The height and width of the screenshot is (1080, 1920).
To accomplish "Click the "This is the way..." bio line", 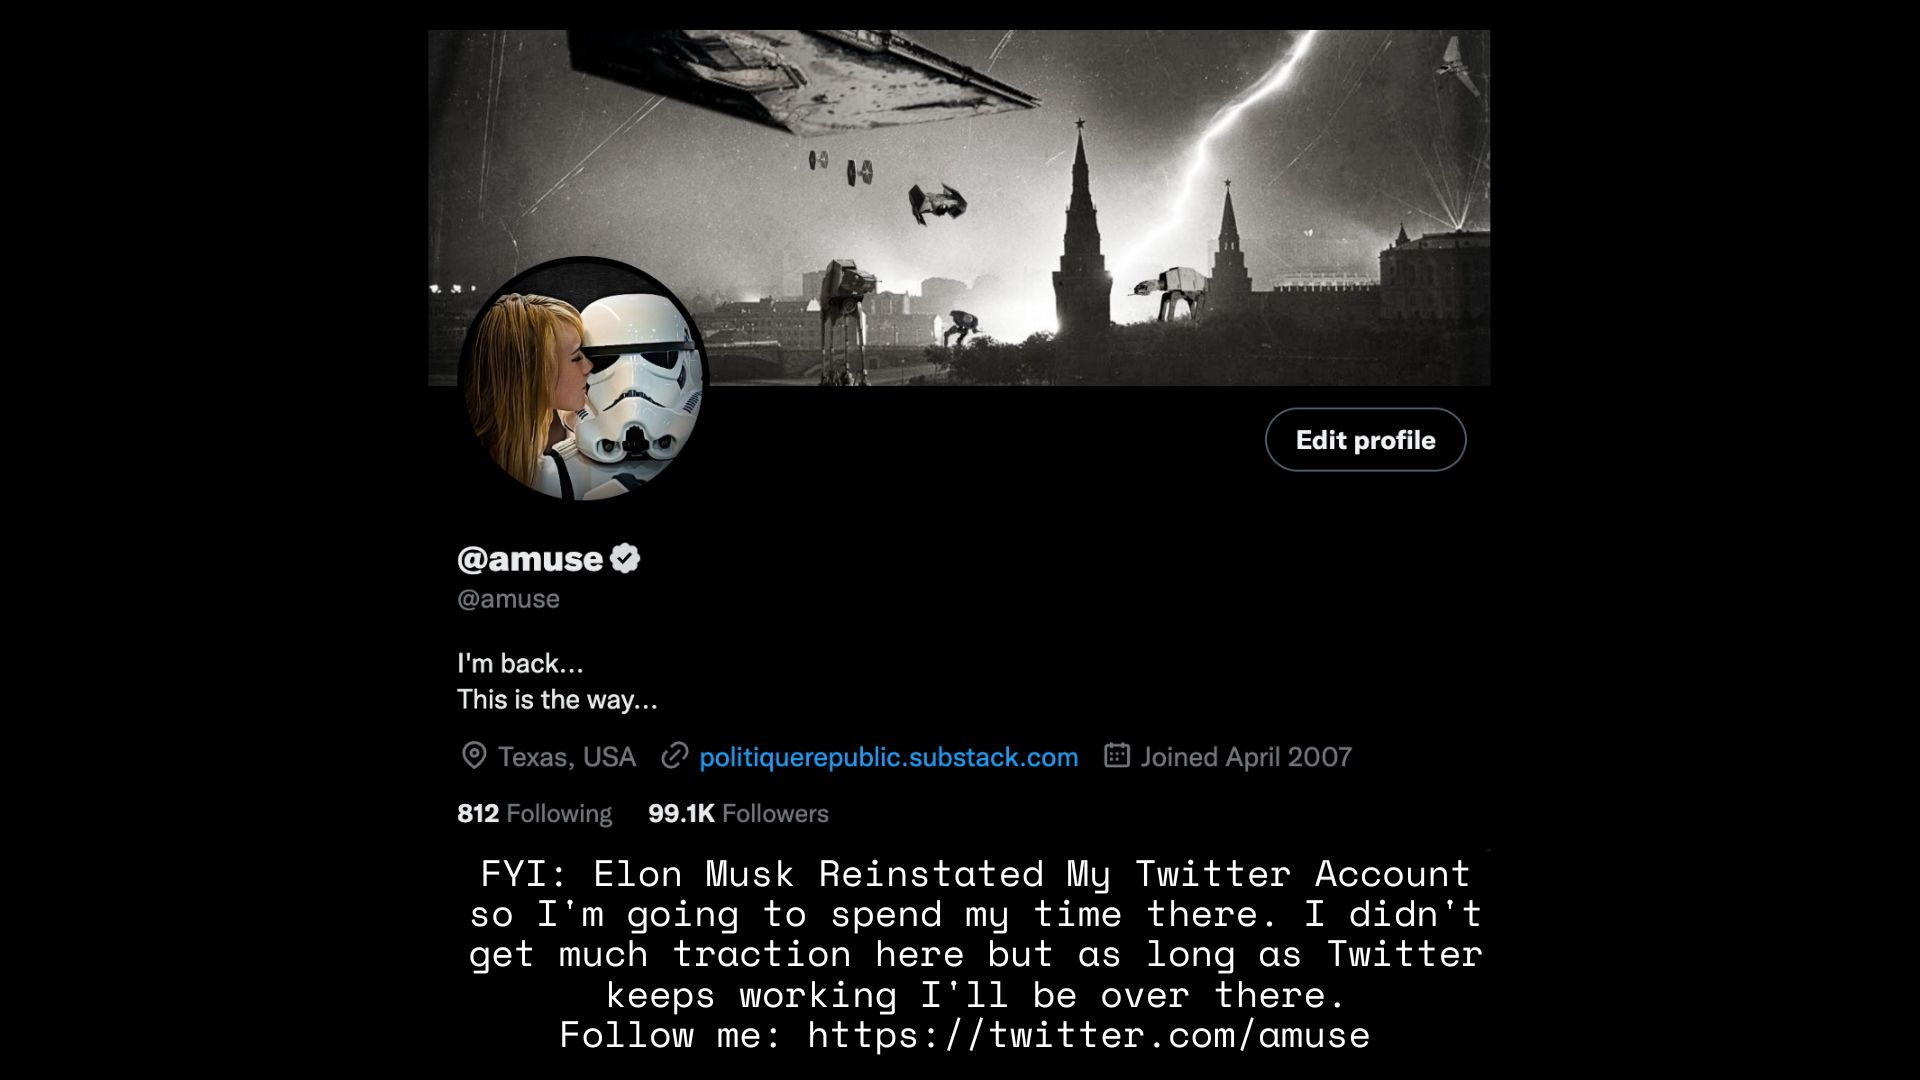I will [x=557, y=699].
